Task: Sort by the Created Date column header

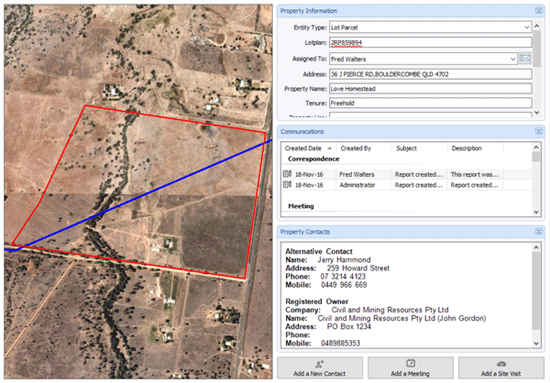Action: (308, 148)
